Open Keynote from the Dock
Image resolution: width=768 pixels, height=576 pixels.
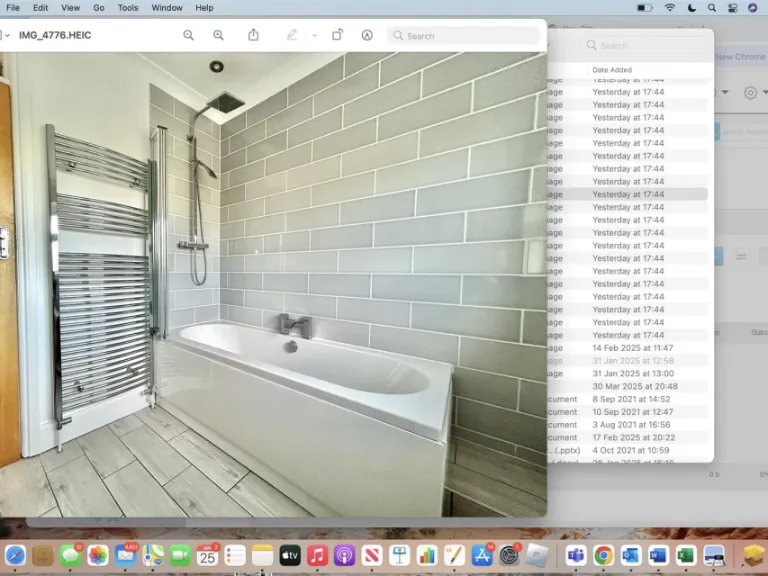[400, 555]
